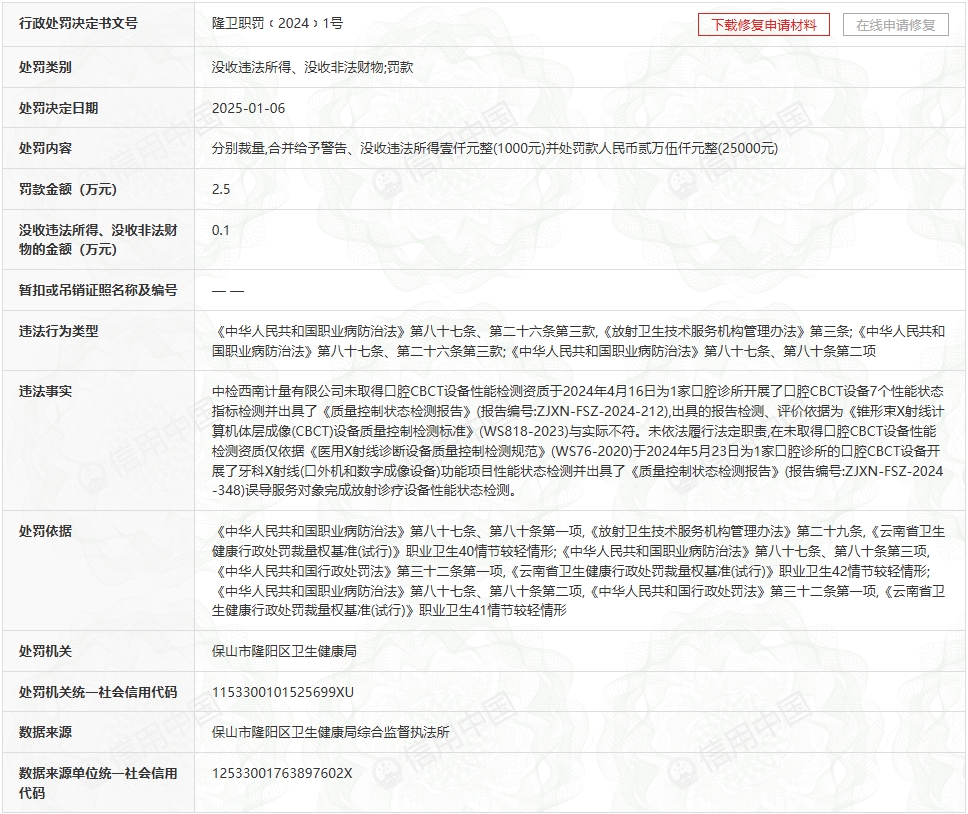Click the 违法行为类型 value text

click(578, 341)
